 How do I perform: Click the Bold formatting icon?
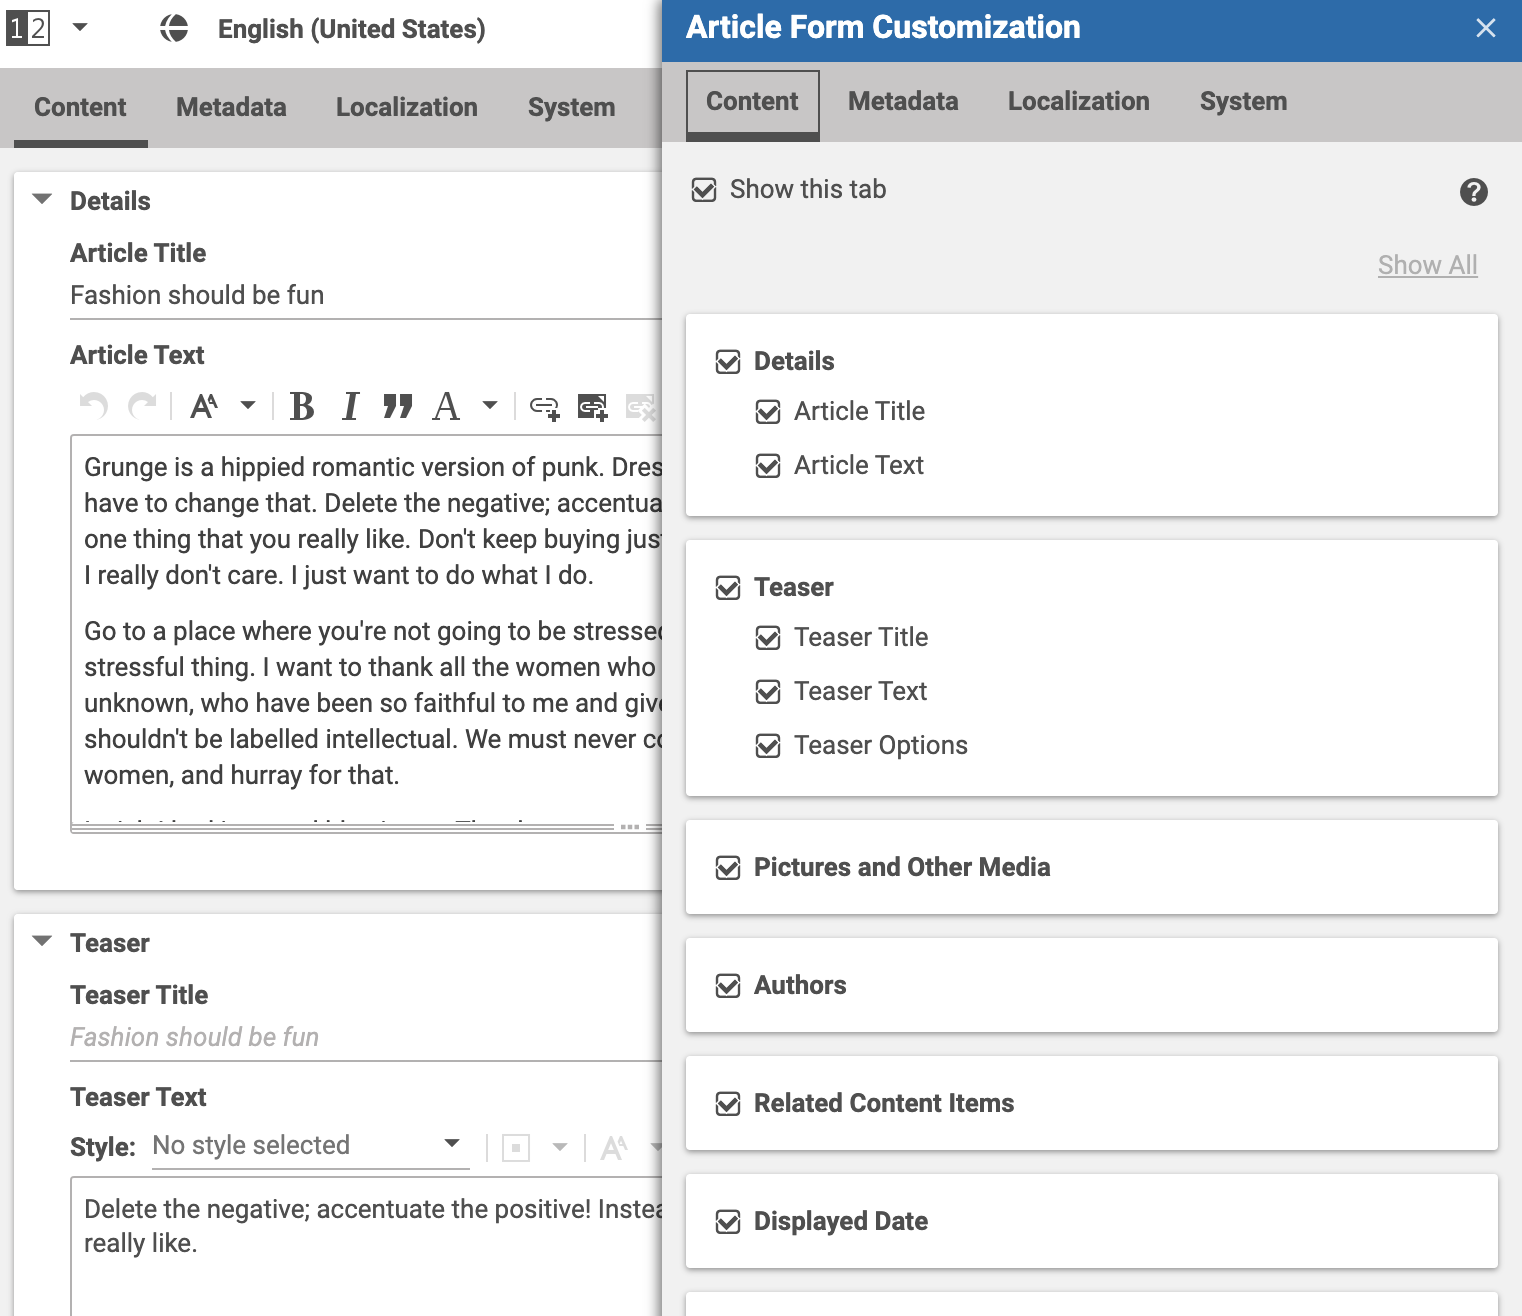coord(302,406)
